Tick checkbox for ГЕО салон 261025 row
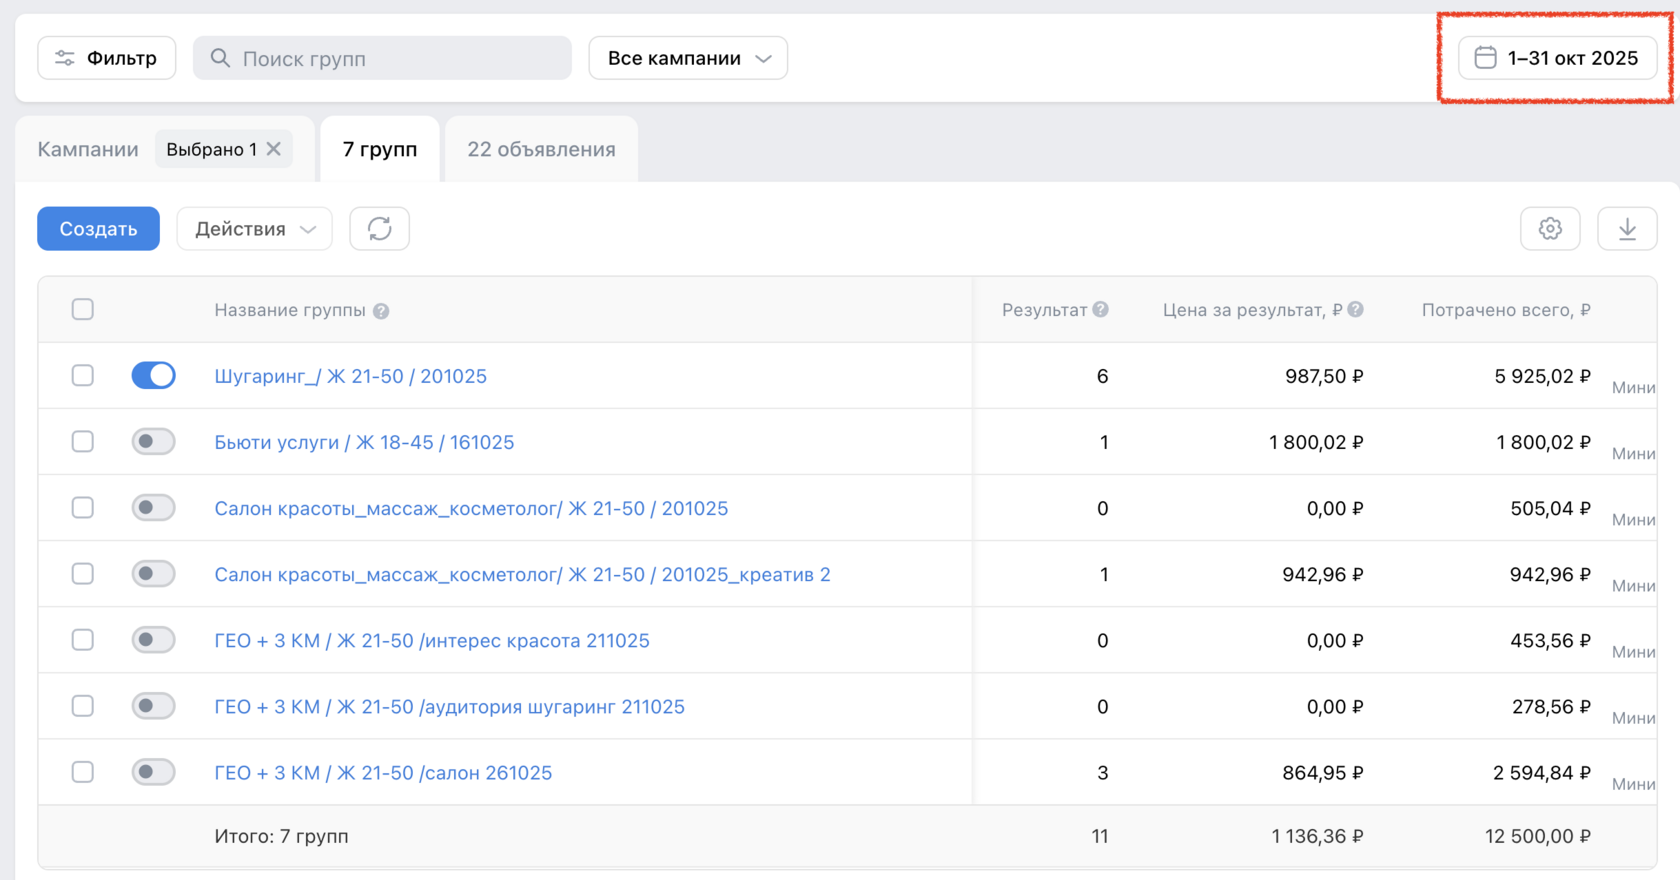This screenshot has height=880, width=1680. point(83,772)
